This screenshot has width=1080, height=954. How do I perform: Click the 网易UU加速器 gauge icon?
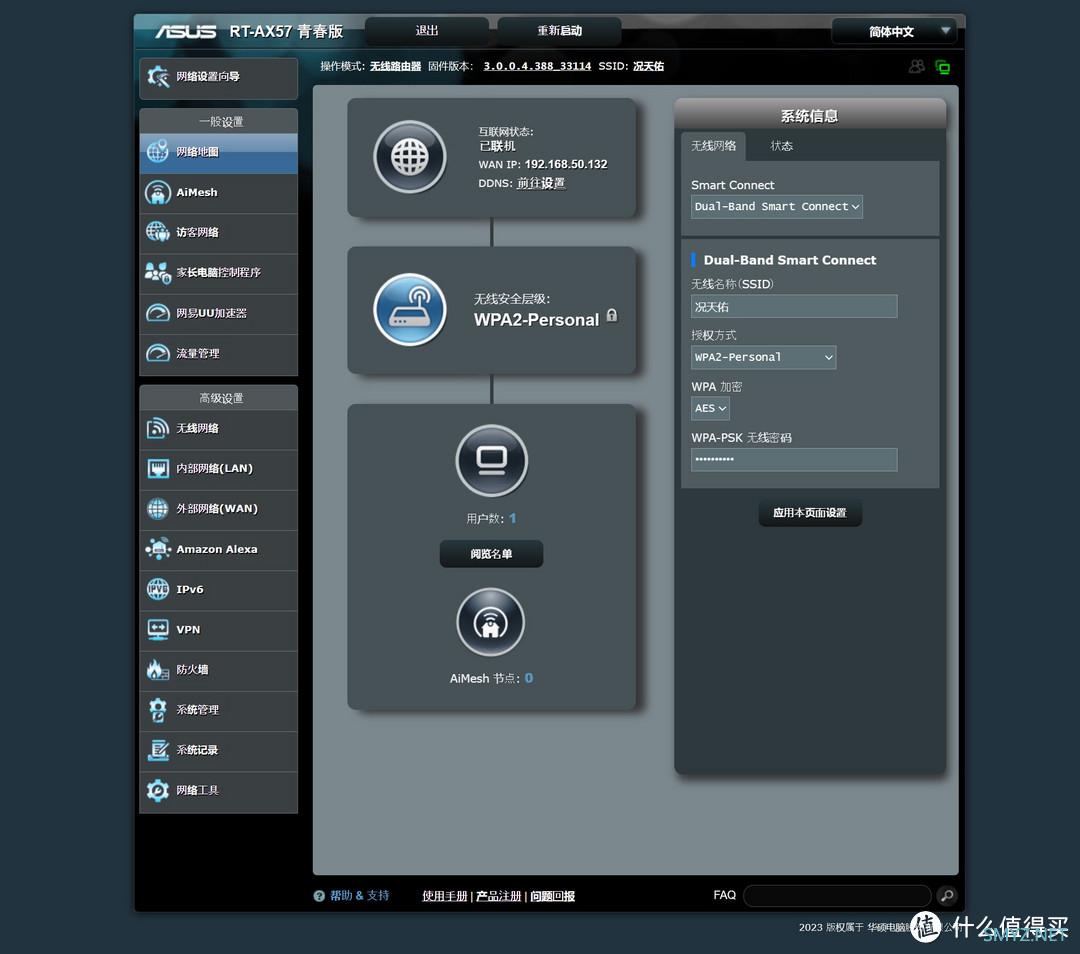pos(158,313)
